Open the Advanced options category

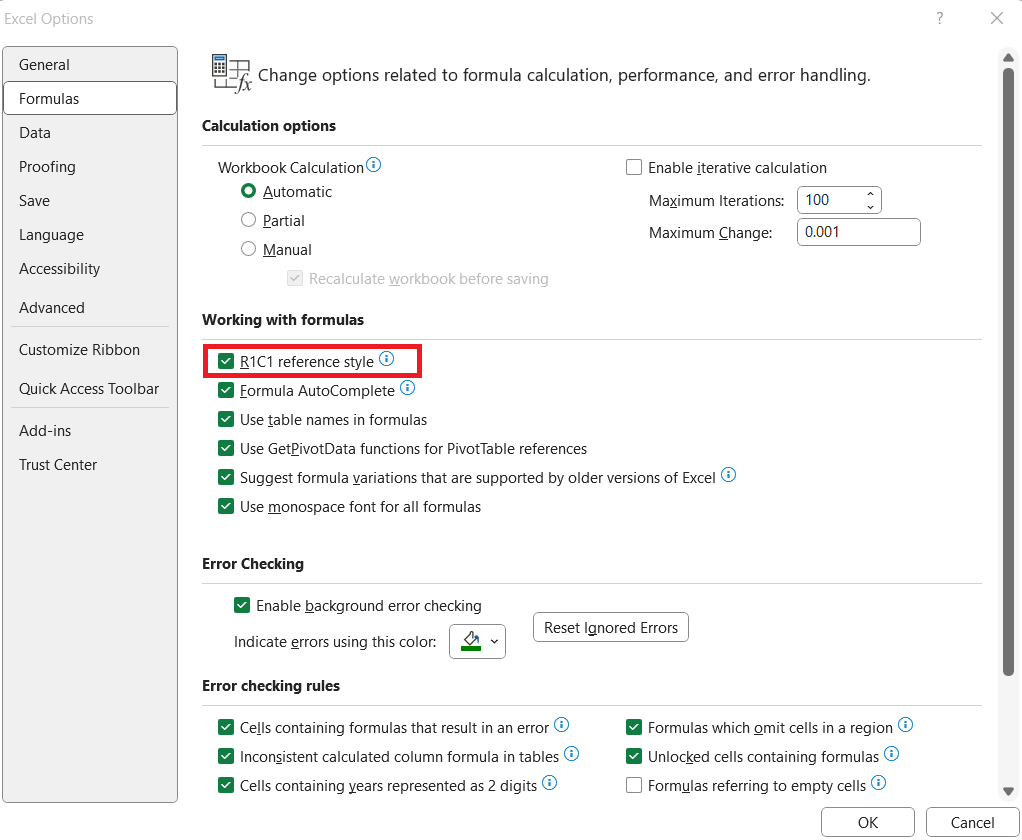(x=90, y=308)
